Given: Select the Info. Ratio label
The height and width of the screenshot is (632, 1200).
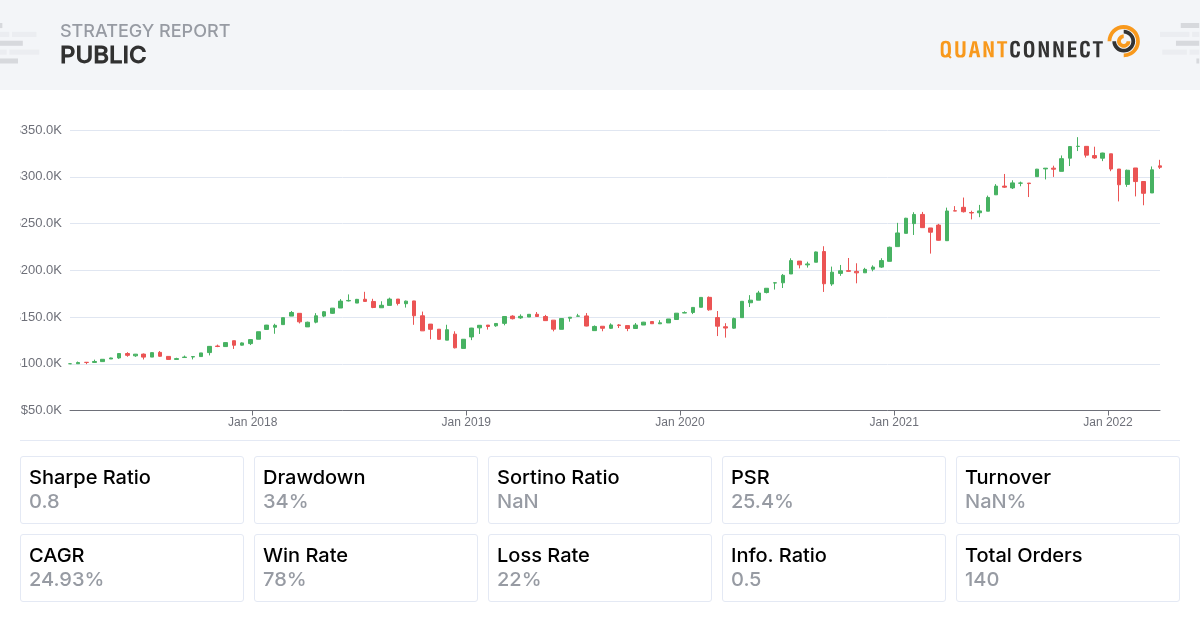Looking at the screenshot, I should click(779, 556).
